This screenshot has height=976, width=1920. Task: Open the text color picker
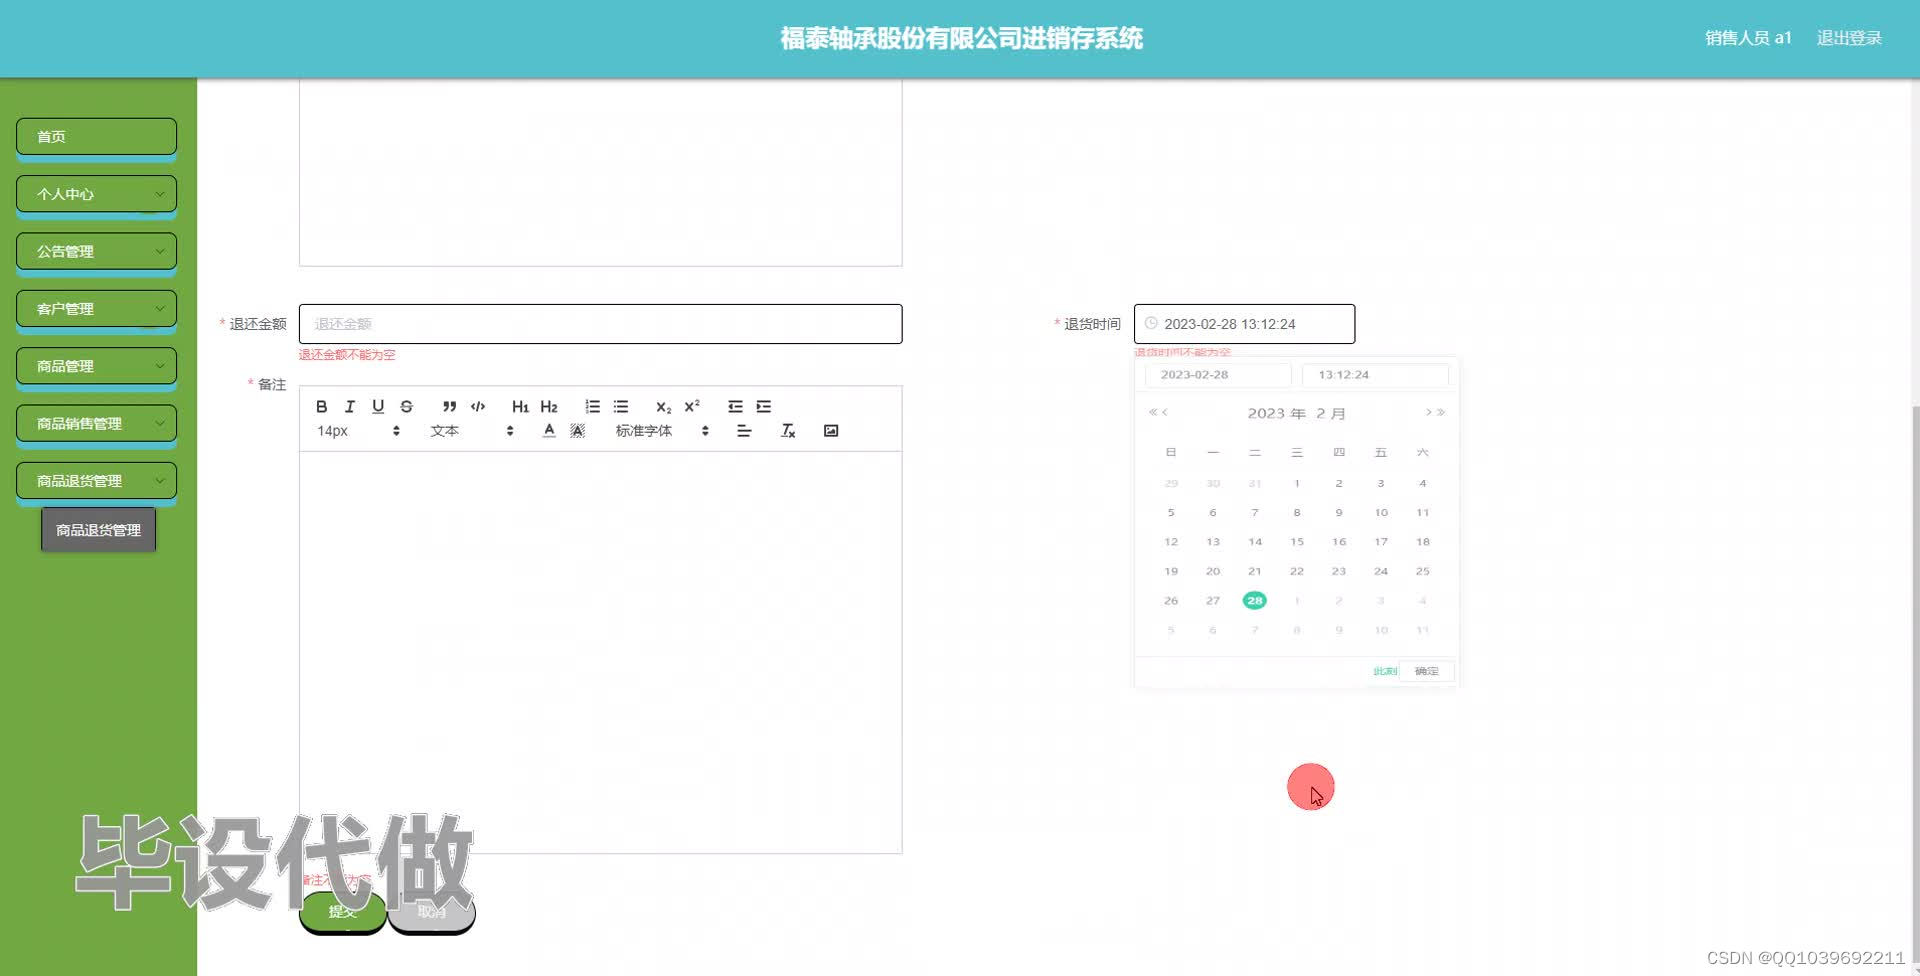[549, 431]
